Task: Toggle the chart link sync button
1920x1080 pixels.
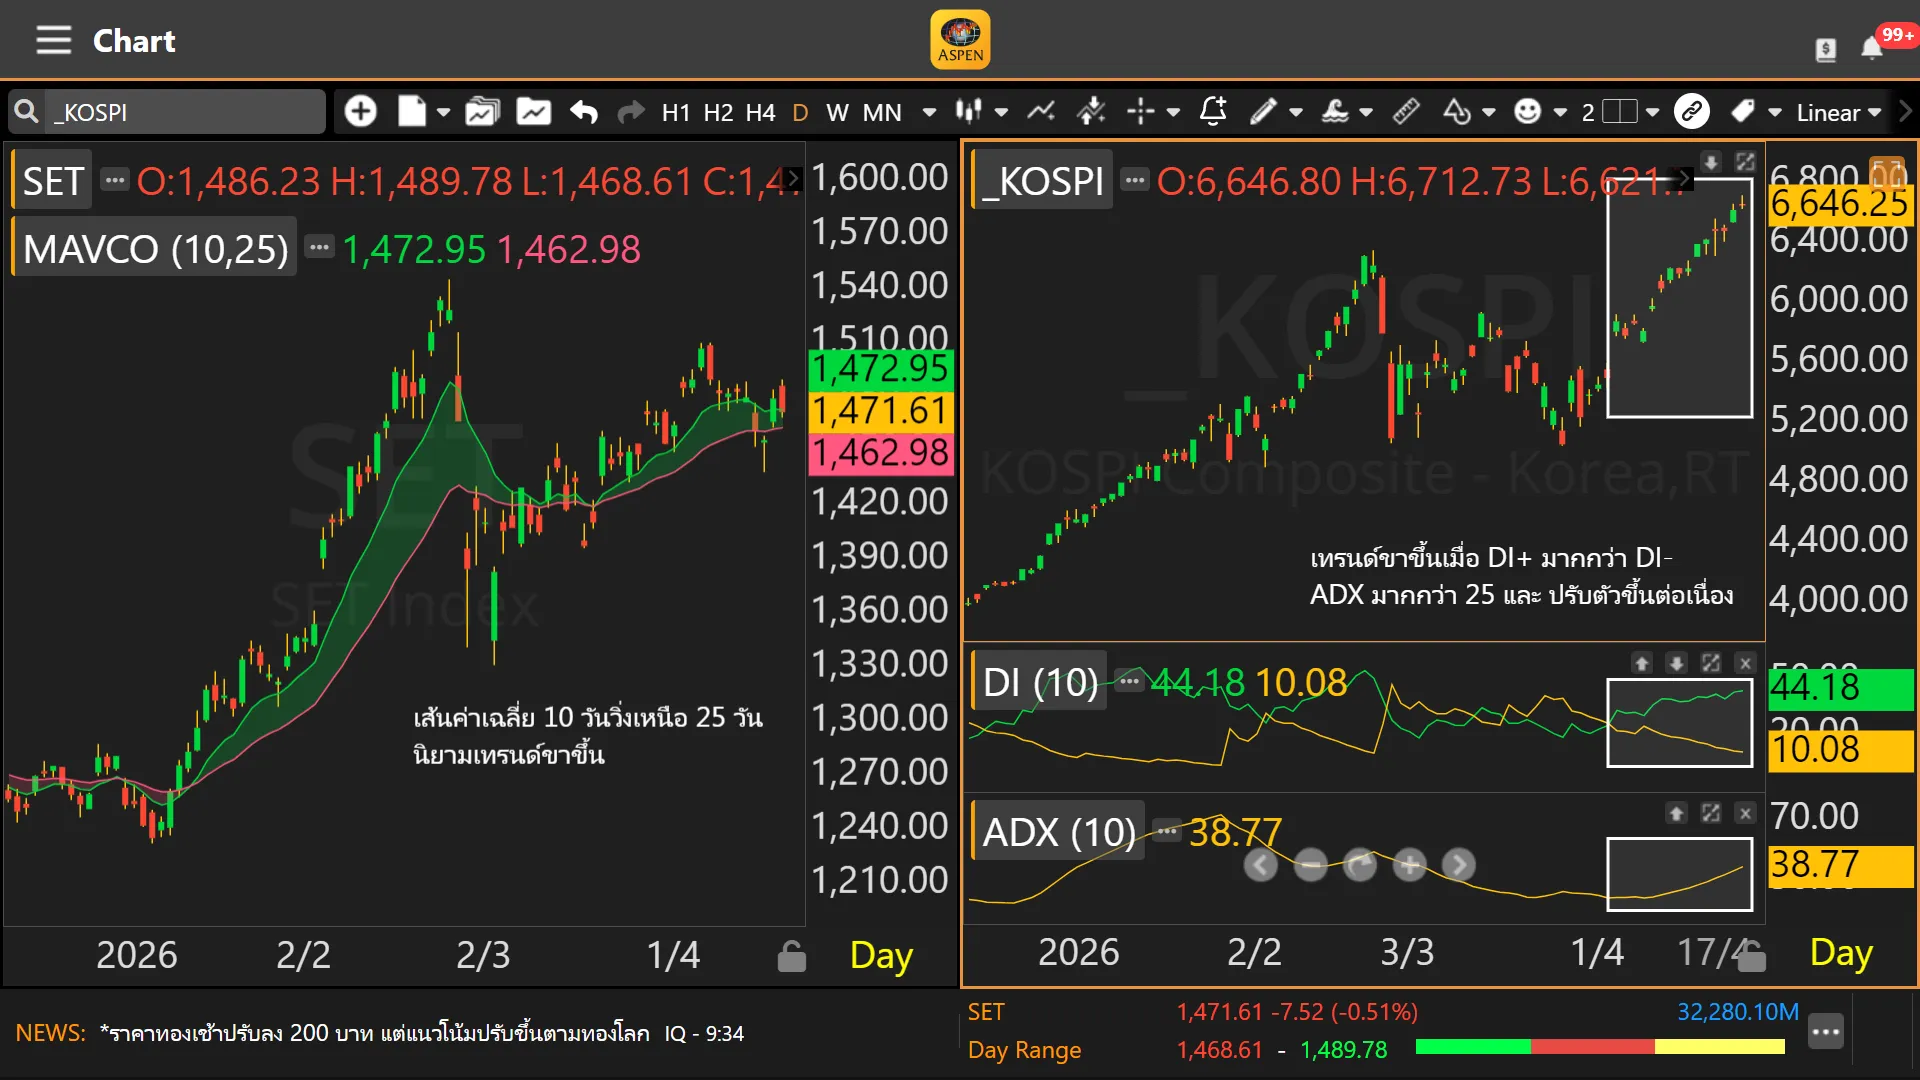Action: pyautogui.click(x=1691, y=112)
